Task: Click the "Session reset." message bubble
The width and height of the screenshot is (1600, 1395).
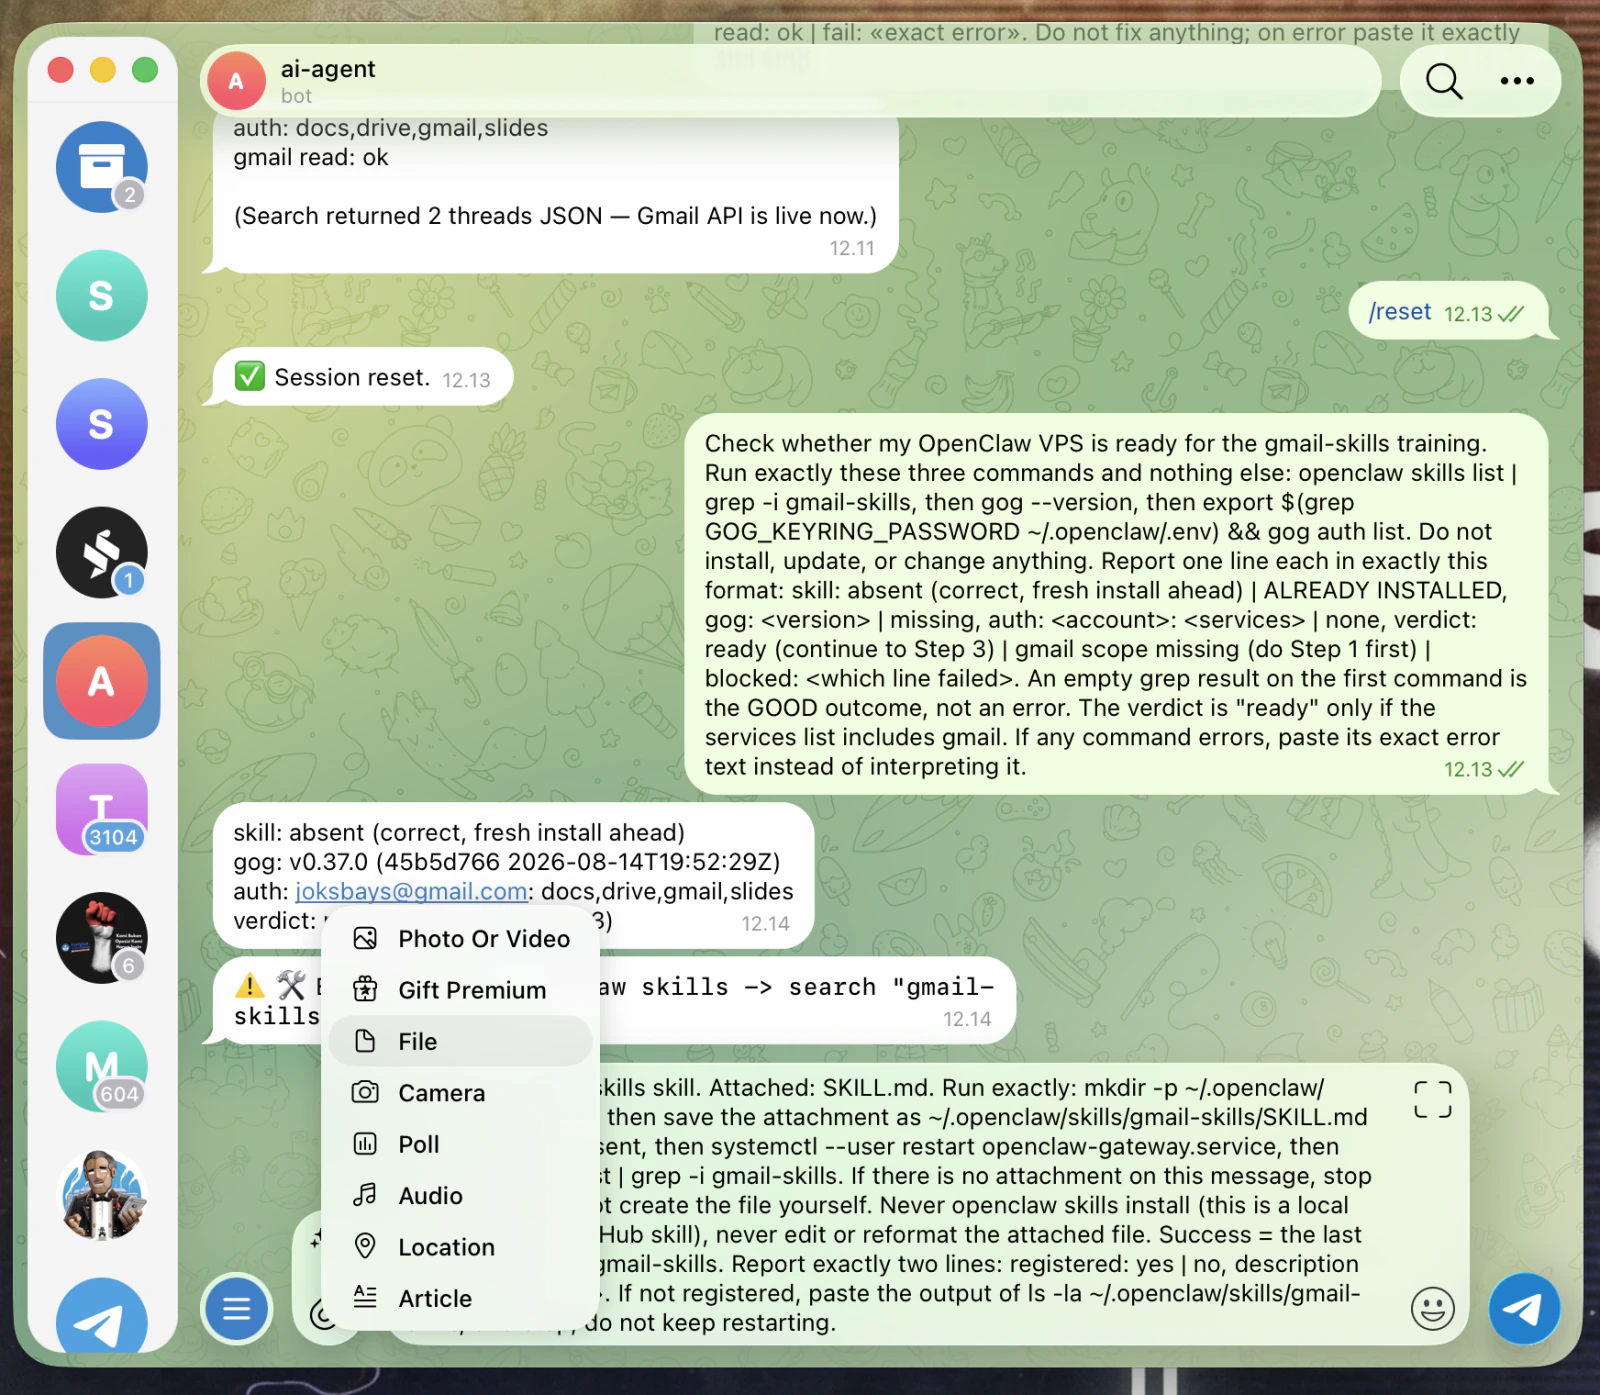Action: click(x=363, y=377)
